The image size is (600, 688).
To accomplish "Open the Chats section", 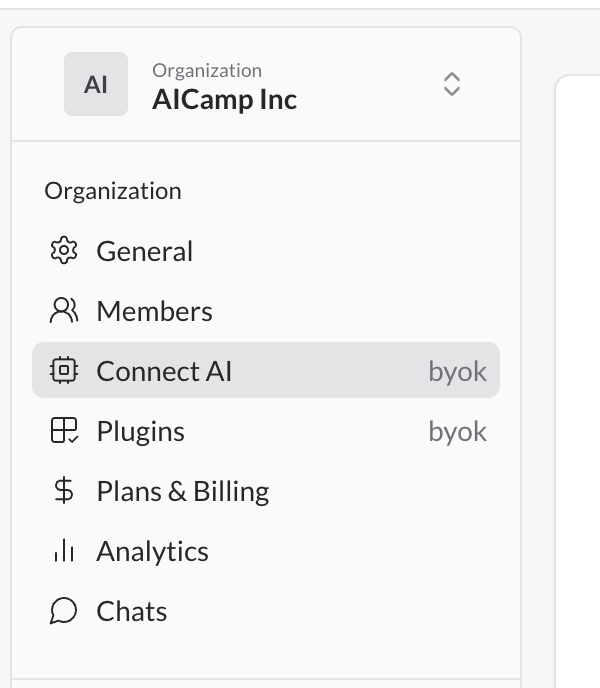I will click(266, 610).
